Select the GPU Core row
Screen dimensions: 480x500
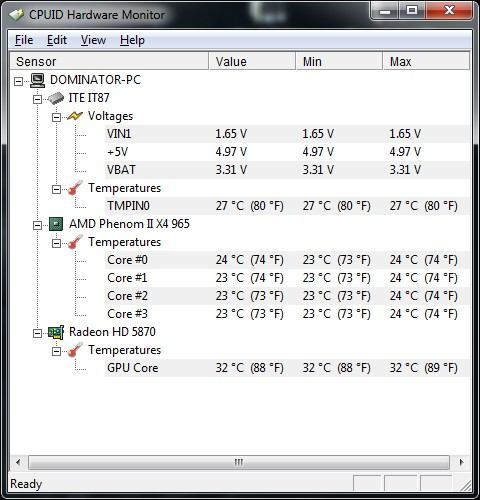tap(287, 368)
